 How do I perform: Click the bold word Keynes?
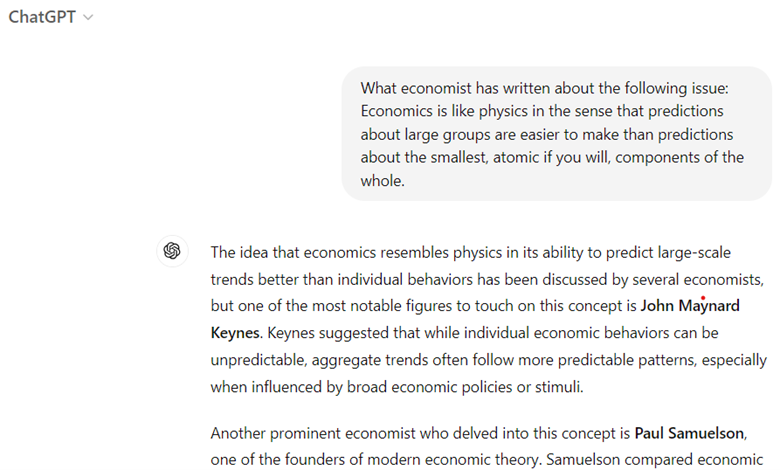(235, 332)
